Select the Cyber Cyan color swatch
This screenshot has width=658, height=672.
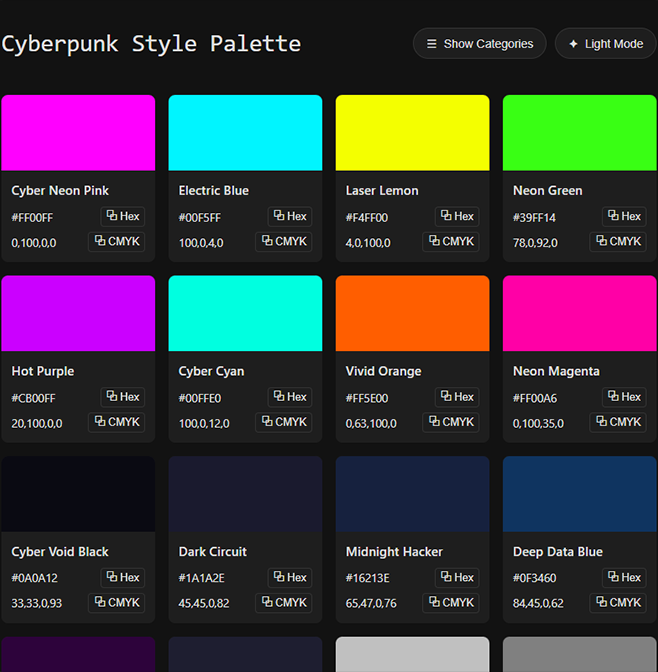tap(245, 313)
